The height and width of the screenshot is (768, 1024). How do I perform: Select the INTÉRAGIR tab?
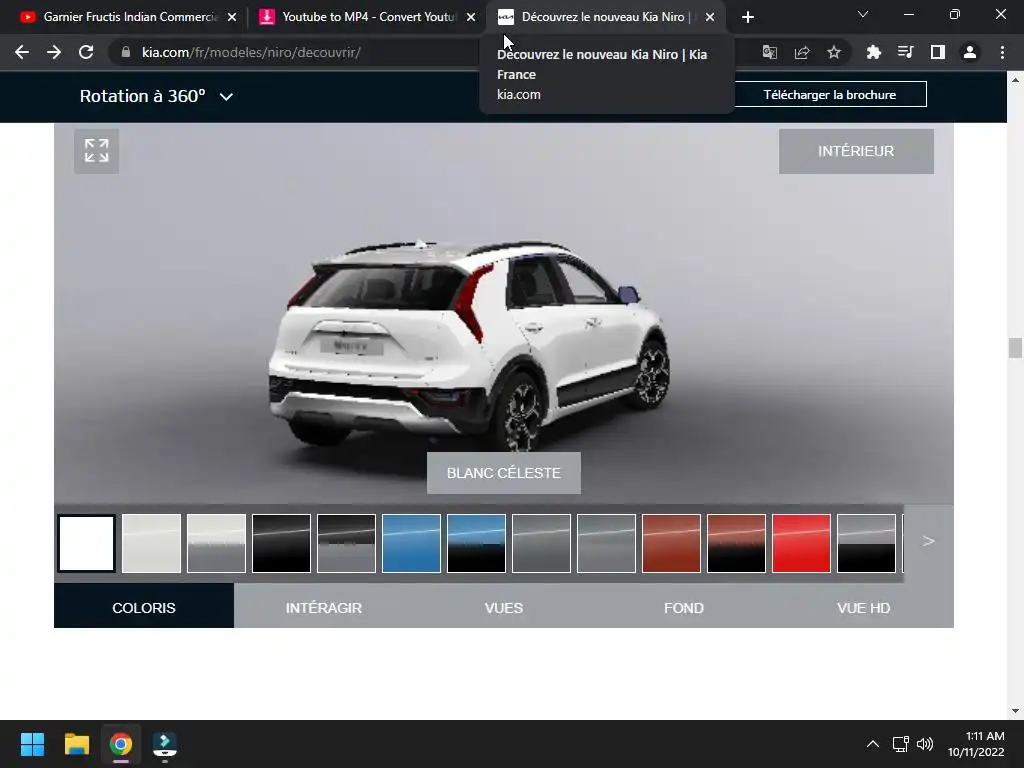point(323,607)
